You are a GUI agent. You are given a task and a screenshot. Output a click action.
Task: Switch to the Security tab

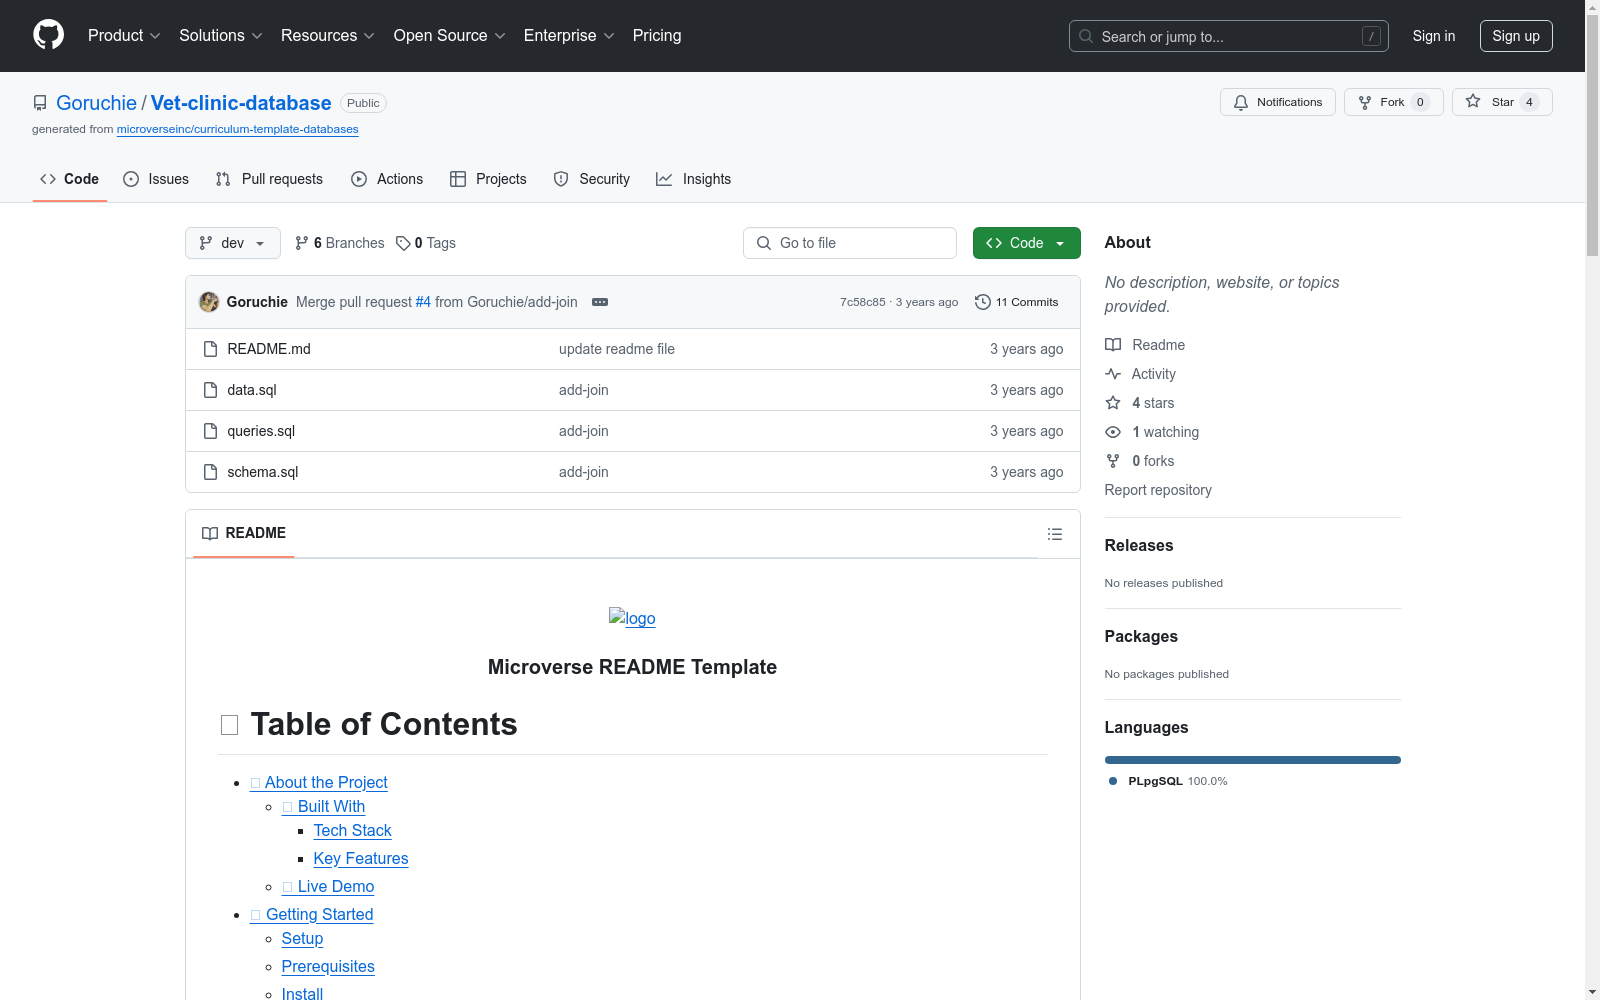(x=592, y=179)
